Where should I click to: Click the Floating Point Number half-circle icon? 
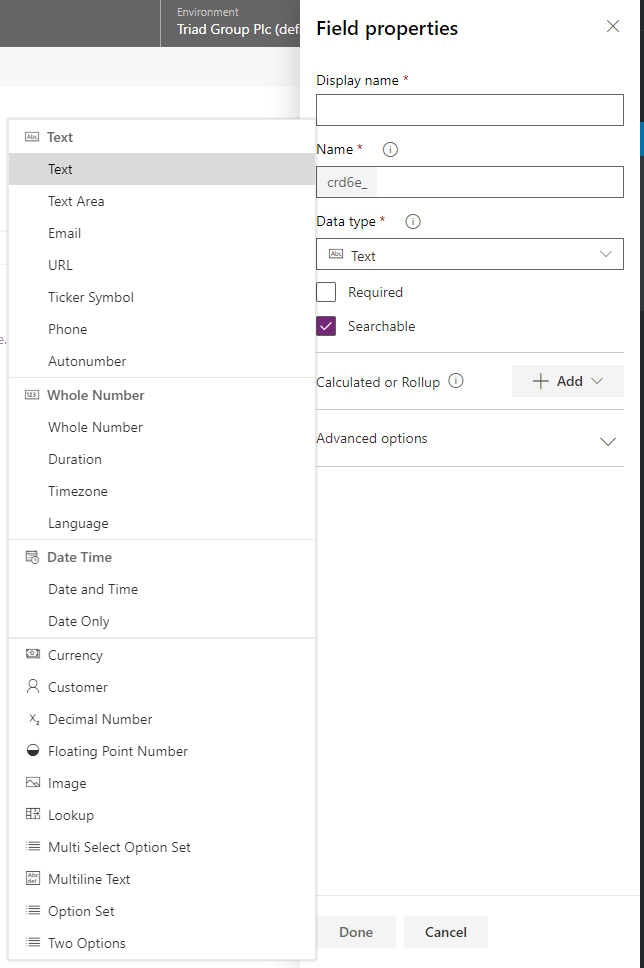coord(33,751)
